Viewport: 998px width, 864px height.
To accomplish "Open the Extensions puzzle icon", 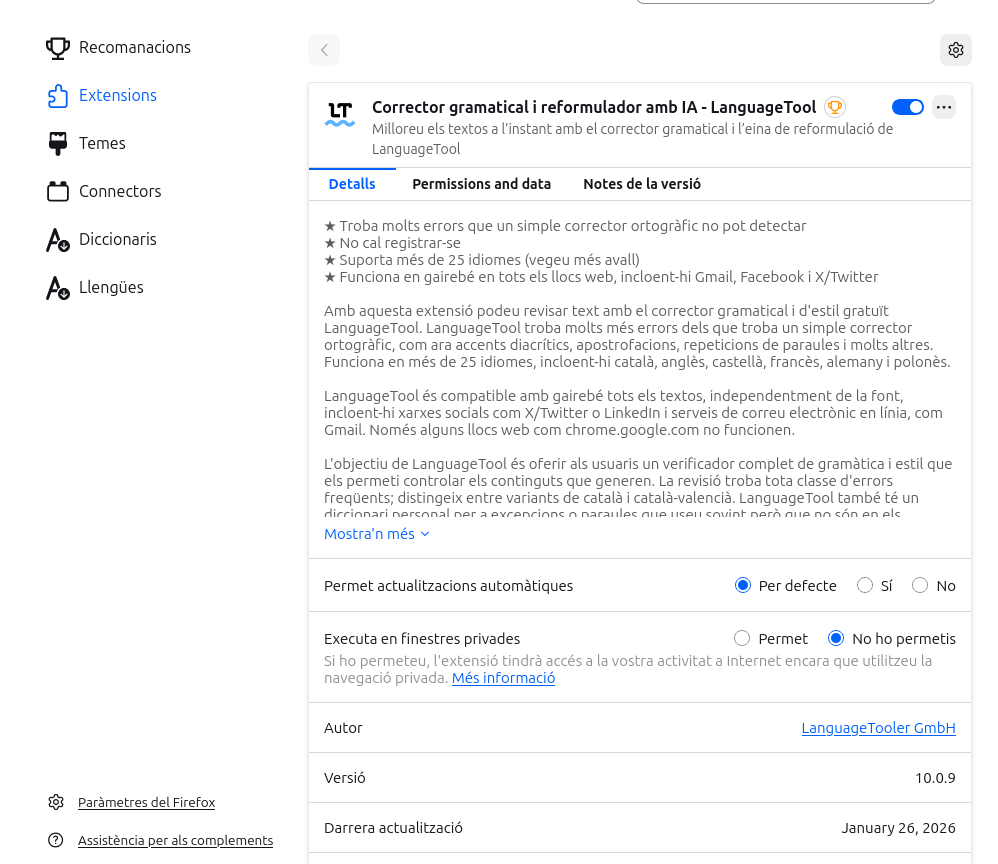I will tap(58, 95).
